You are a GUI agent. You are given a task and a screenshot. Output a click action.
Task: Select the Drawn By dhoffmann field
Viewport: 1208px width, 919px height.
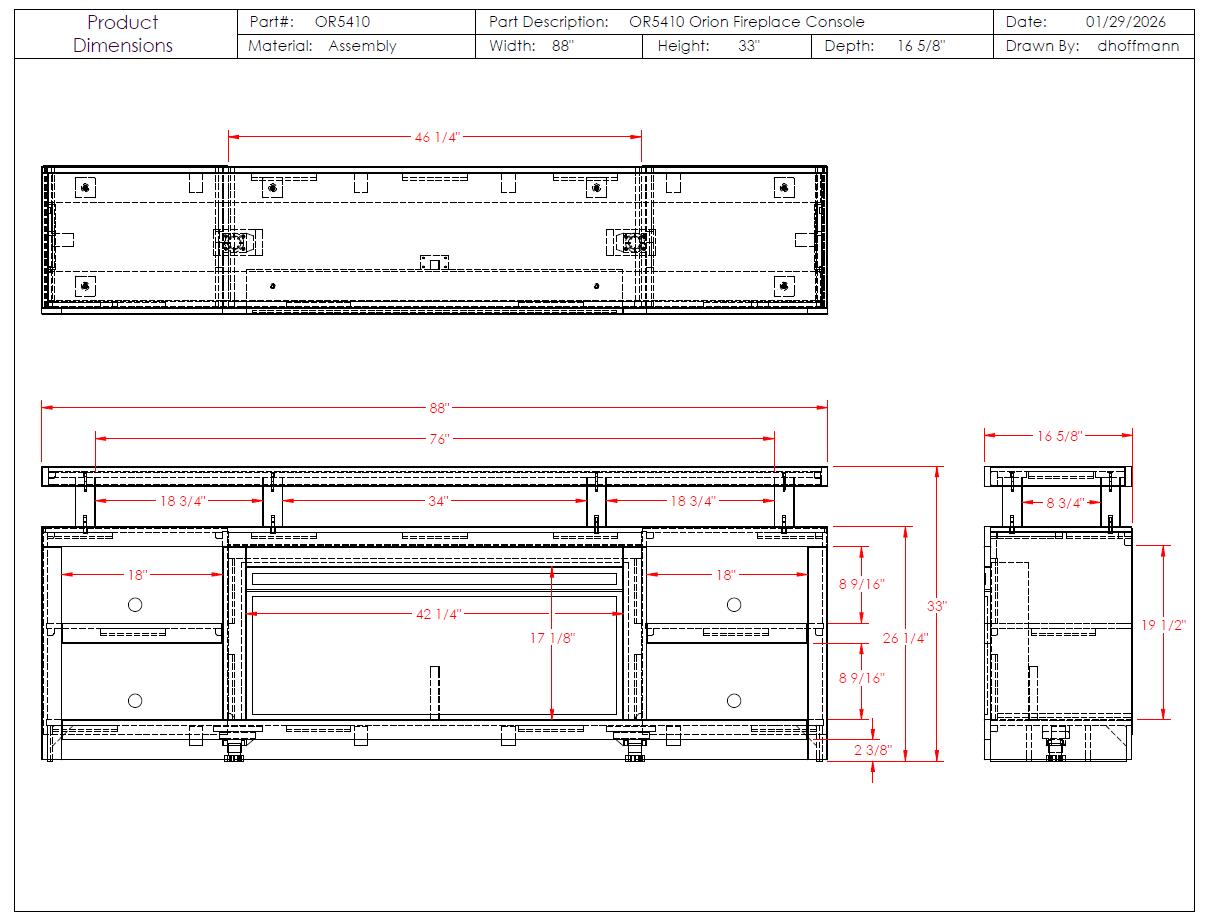(1093, 46)
